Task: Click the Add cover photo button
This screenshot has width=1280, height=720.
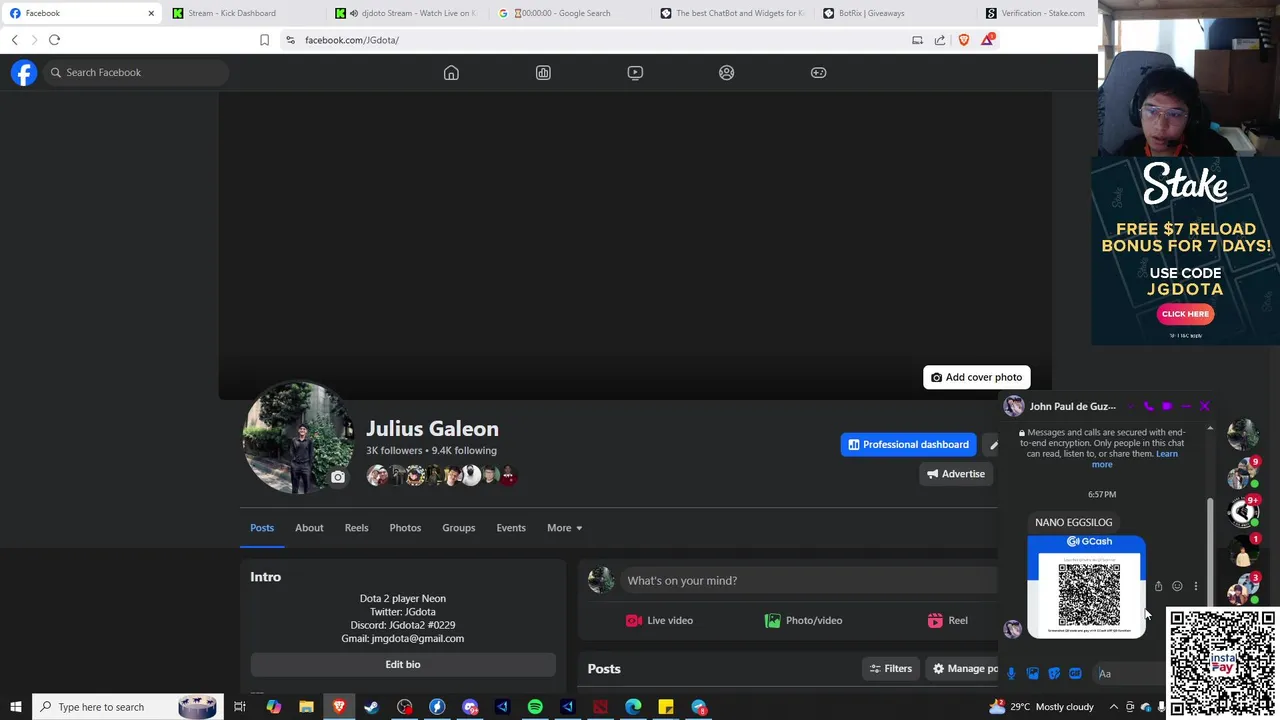Action: pyautogui.click(x=976, y=377)
